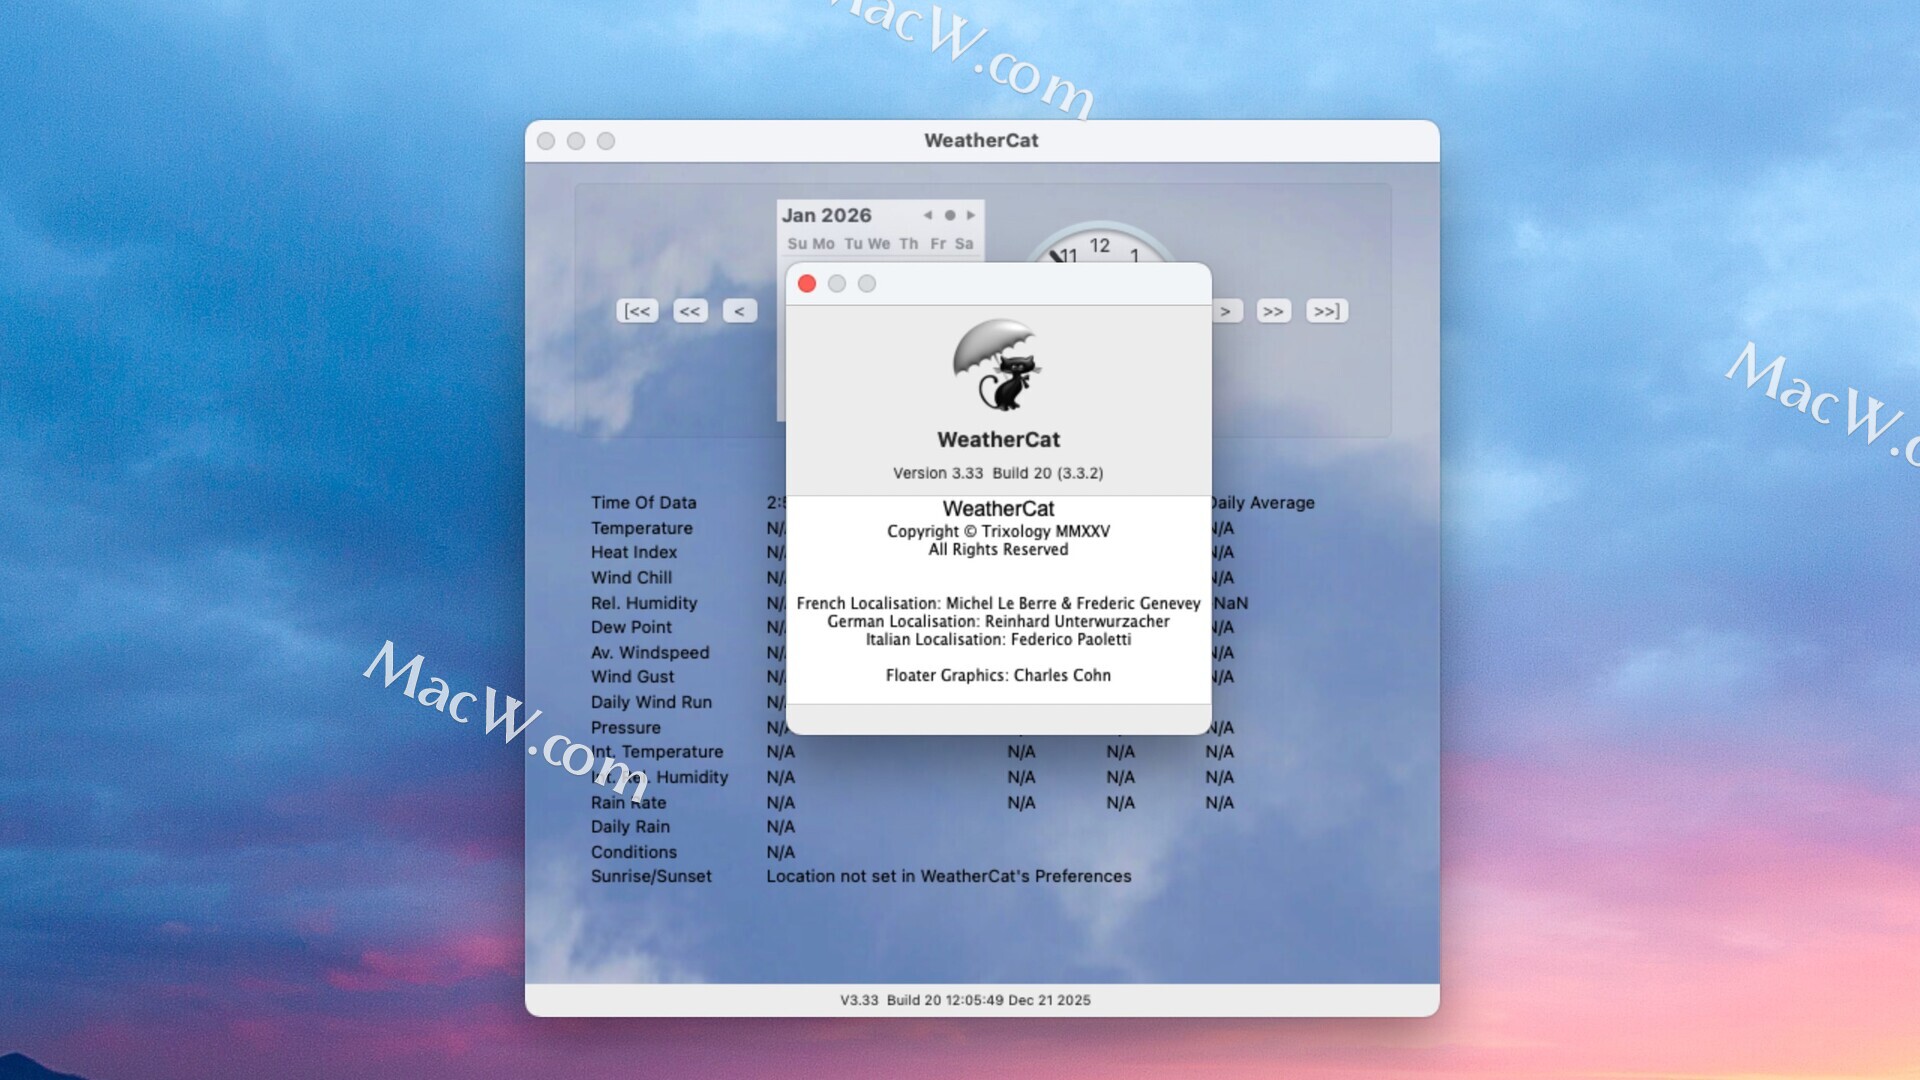Jump to first record with [<< button

[637, 311]
